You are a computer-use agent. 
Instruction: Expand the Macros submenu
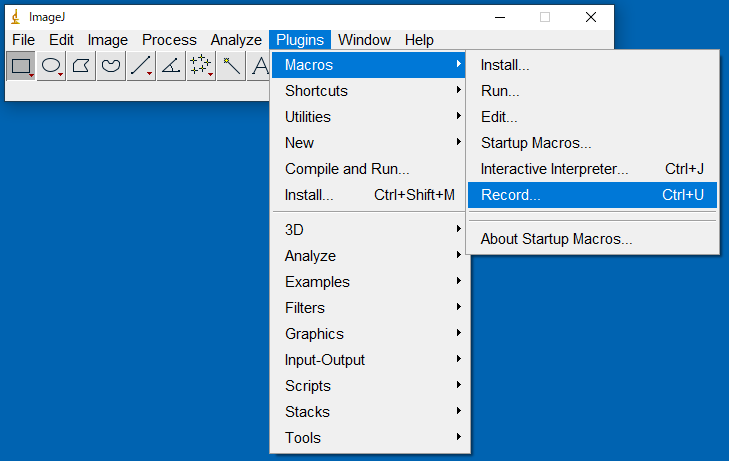click(x=370, y=65)
